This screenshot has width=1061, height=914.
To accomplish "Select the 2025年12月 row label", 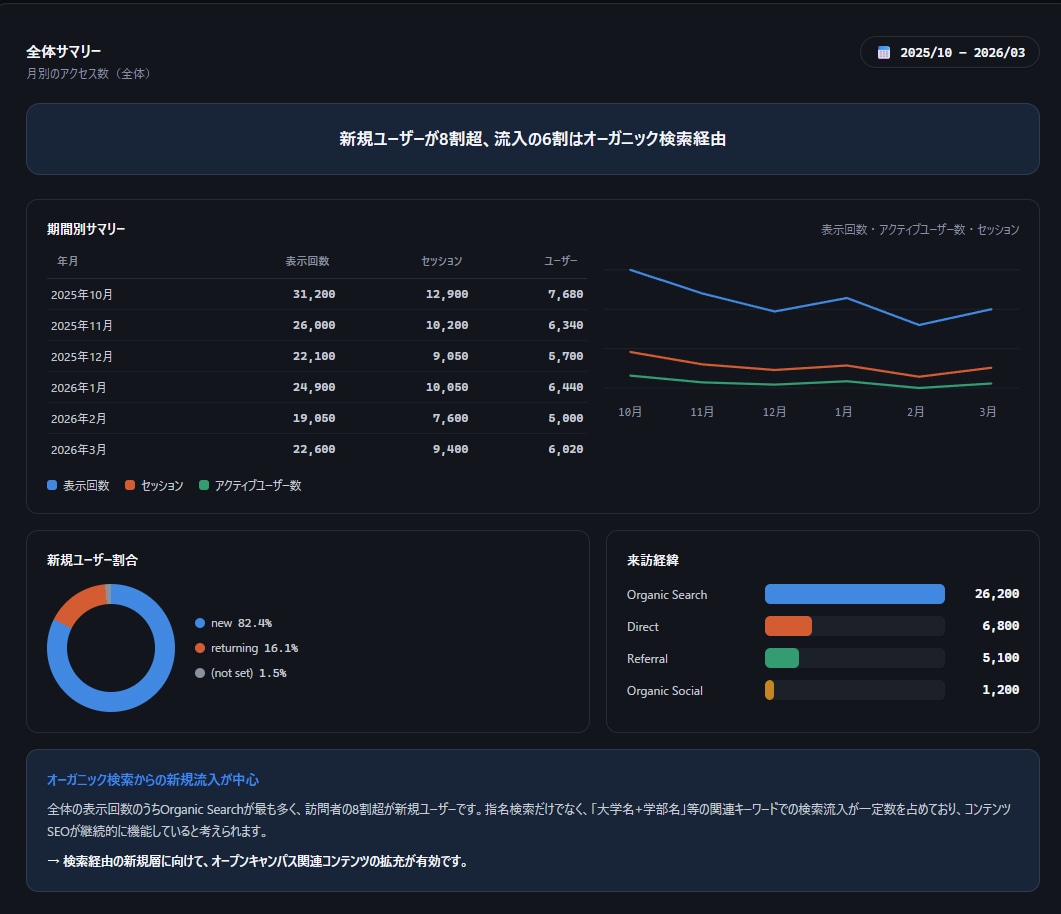I will (82, 357).
